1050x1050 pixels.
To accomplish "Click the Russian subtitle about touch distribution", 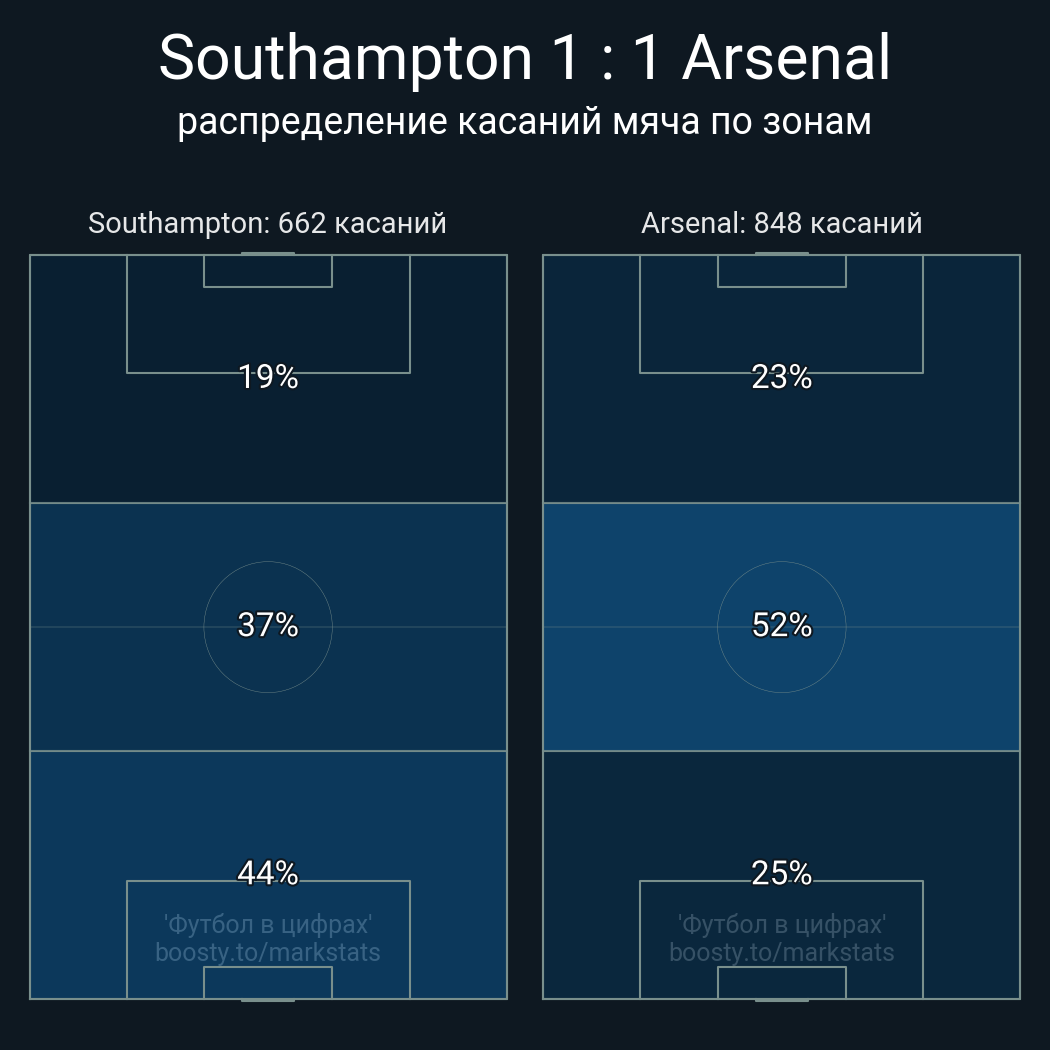I will click(524, 122).
